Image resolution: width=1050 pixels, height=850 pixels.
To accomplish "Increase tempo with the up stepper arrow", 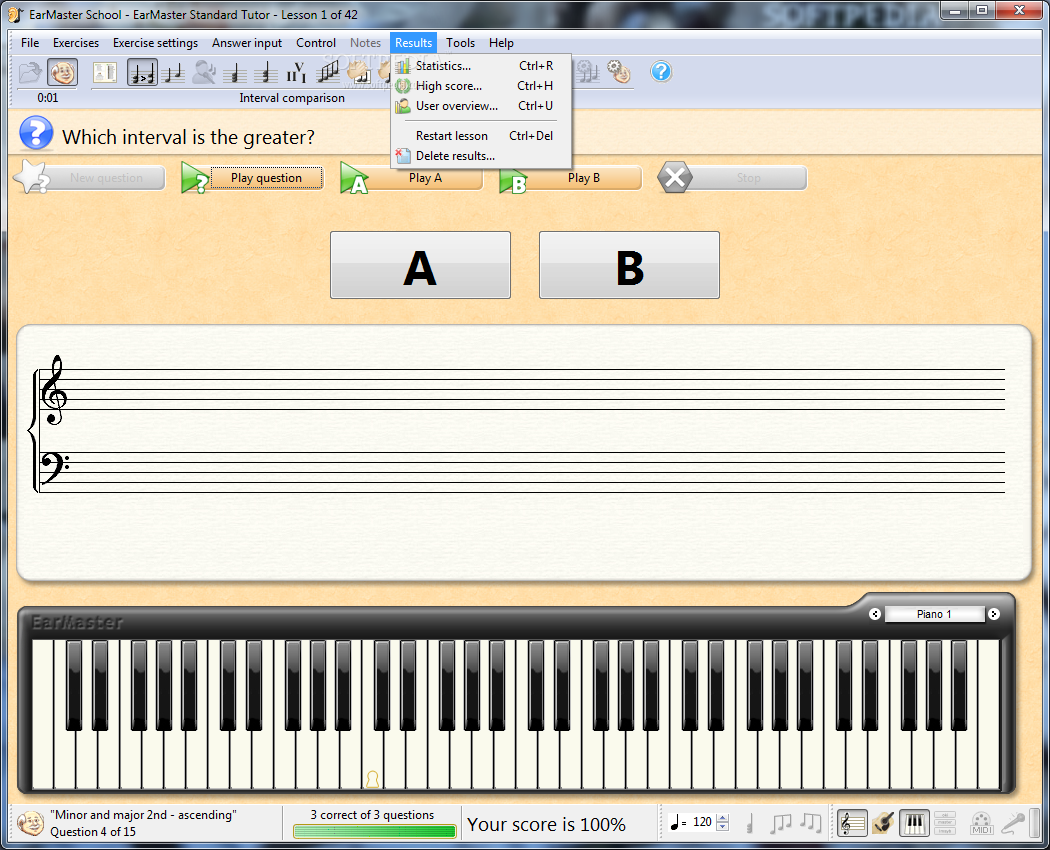I will coord(723,818).
